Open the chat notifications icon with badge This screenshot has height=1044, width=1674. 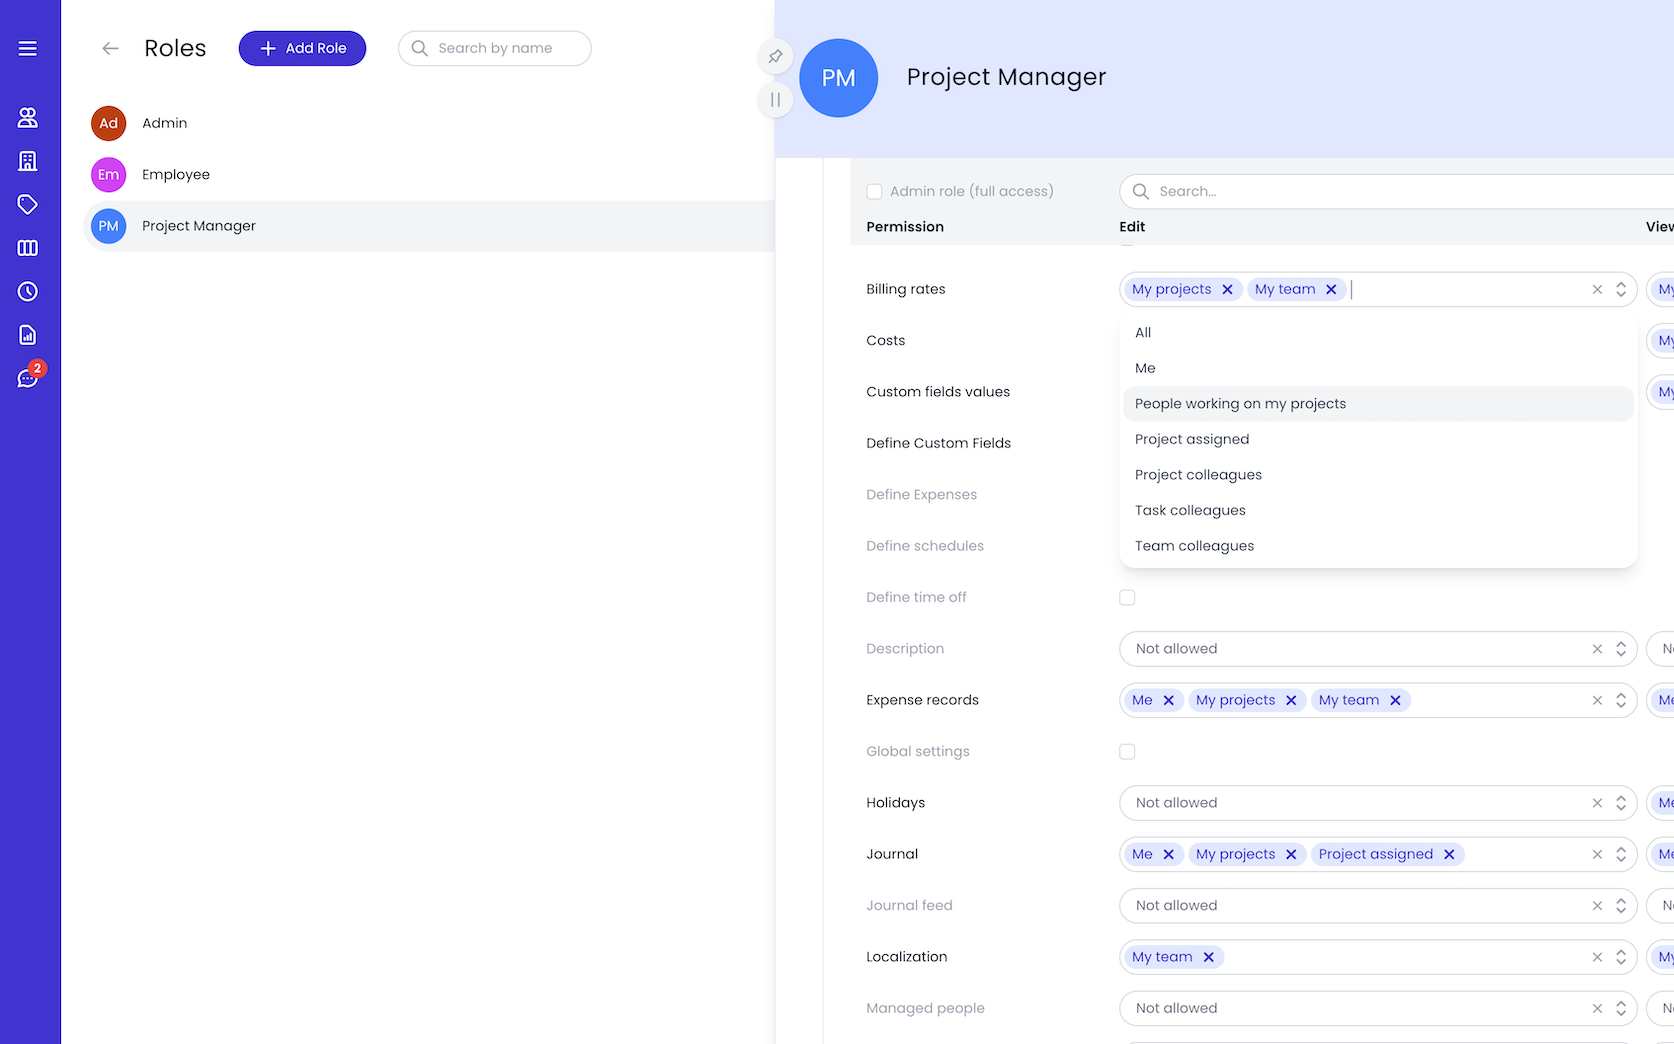28,378
